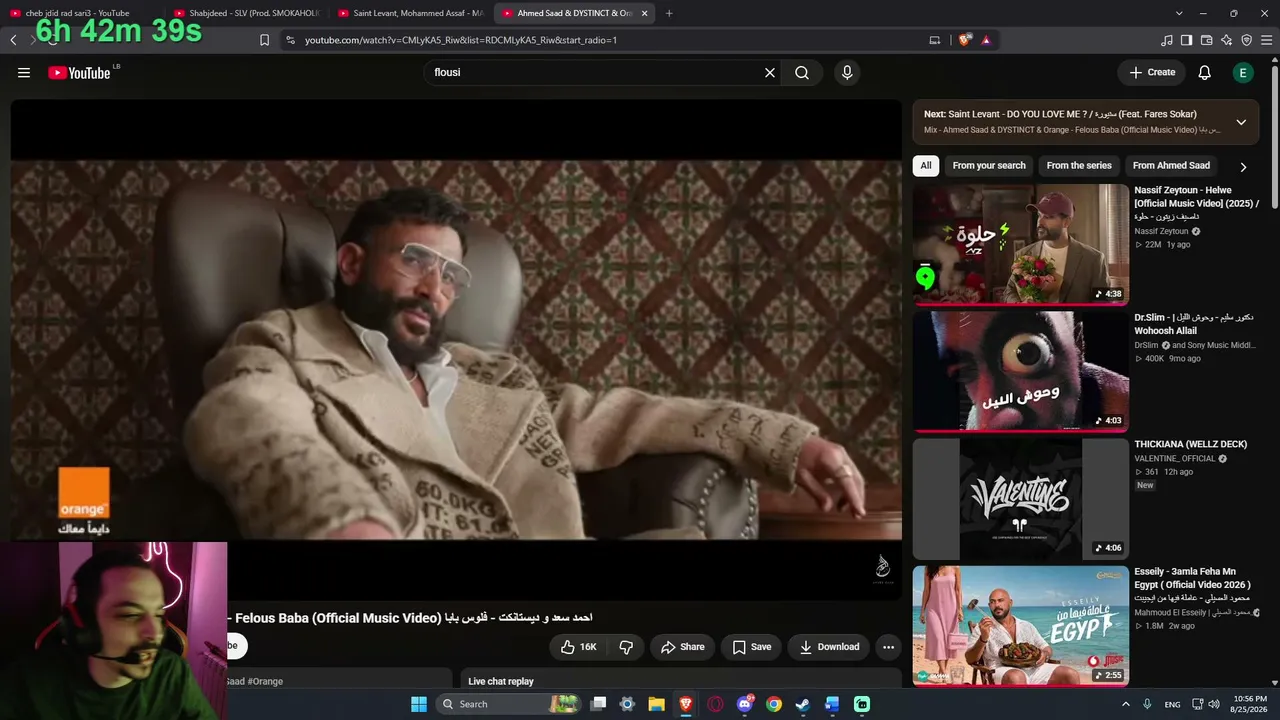This screenshot has height=720, width=1280.
Task: Save the video to a playlist
Action: click(x=751, y=647)
